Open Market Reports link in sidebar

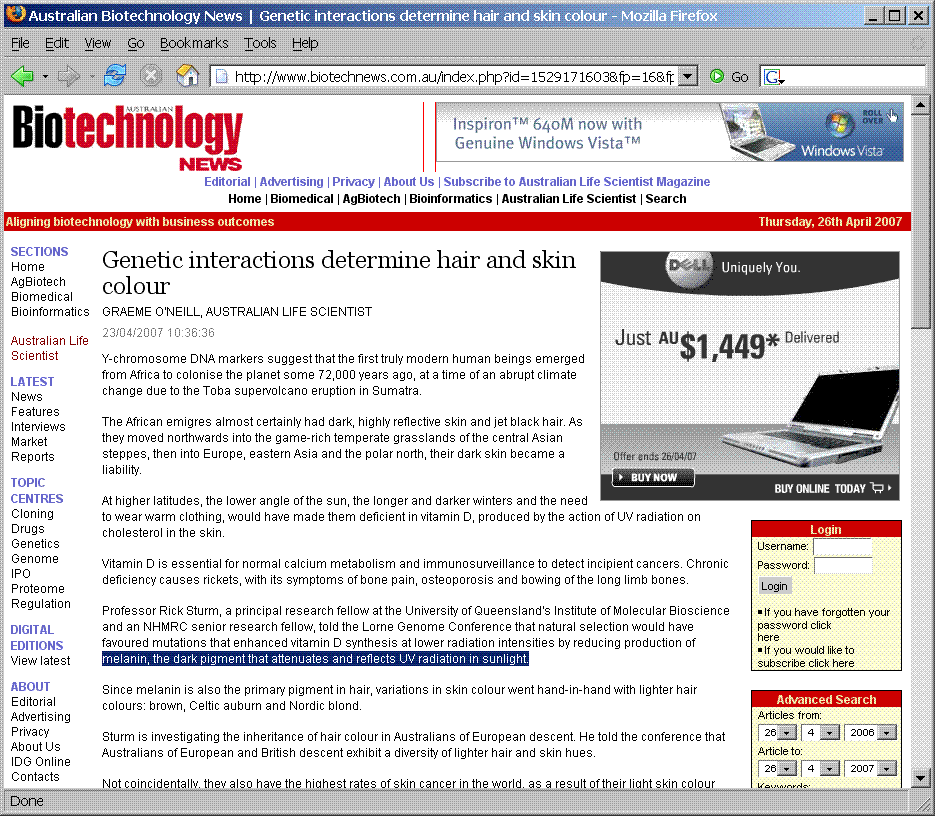pyautogui.click(x=33, y=450)
